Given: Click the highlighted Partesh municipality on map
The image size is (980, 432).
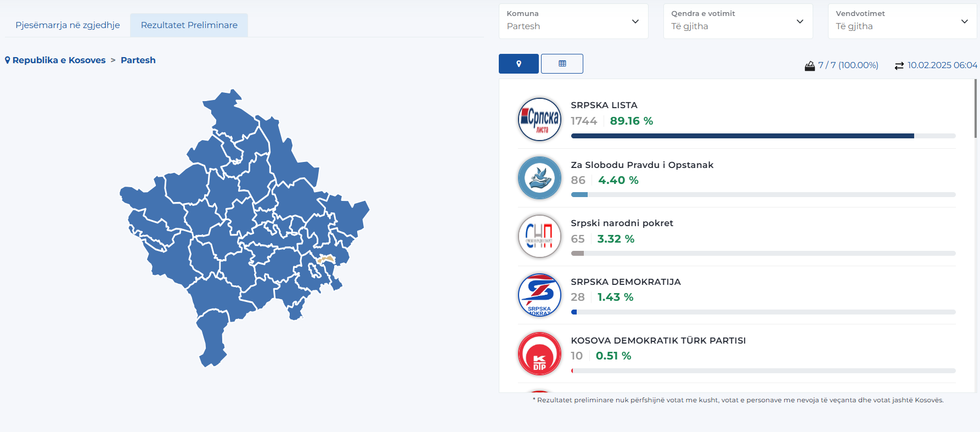Looking at the screenshot, I should click(x=325, y=260).
